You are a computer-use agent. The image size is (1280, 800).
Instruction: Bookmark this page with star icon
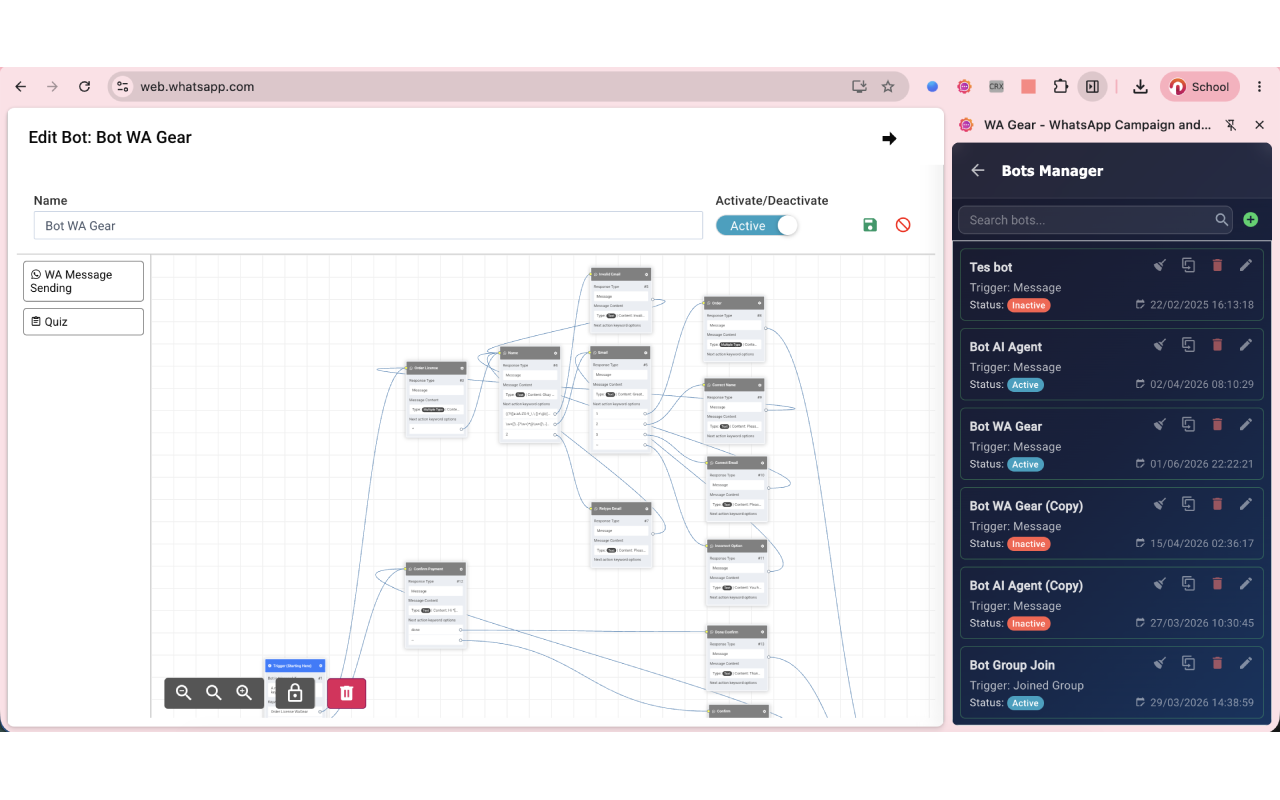point(888,87)
